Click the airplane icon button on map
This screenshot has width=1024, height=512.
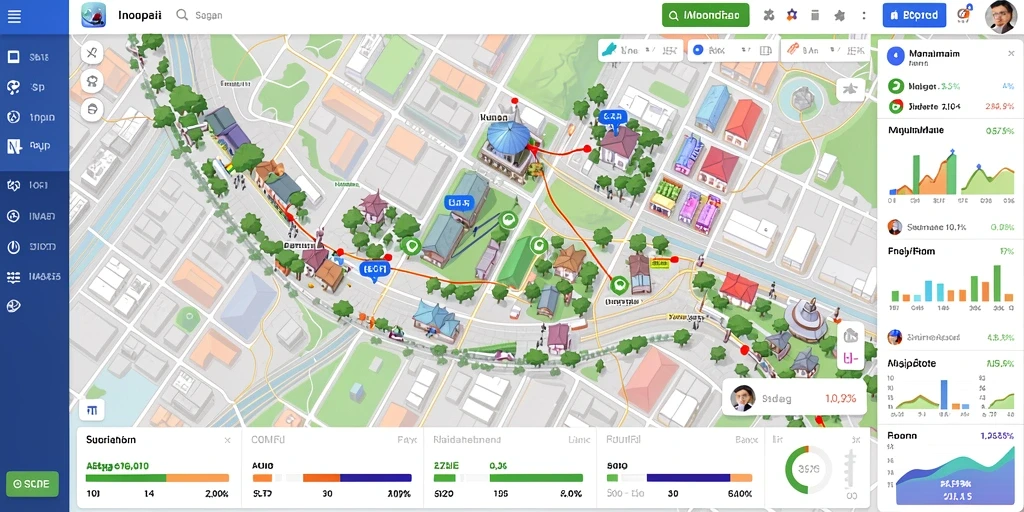coord(850,89)
